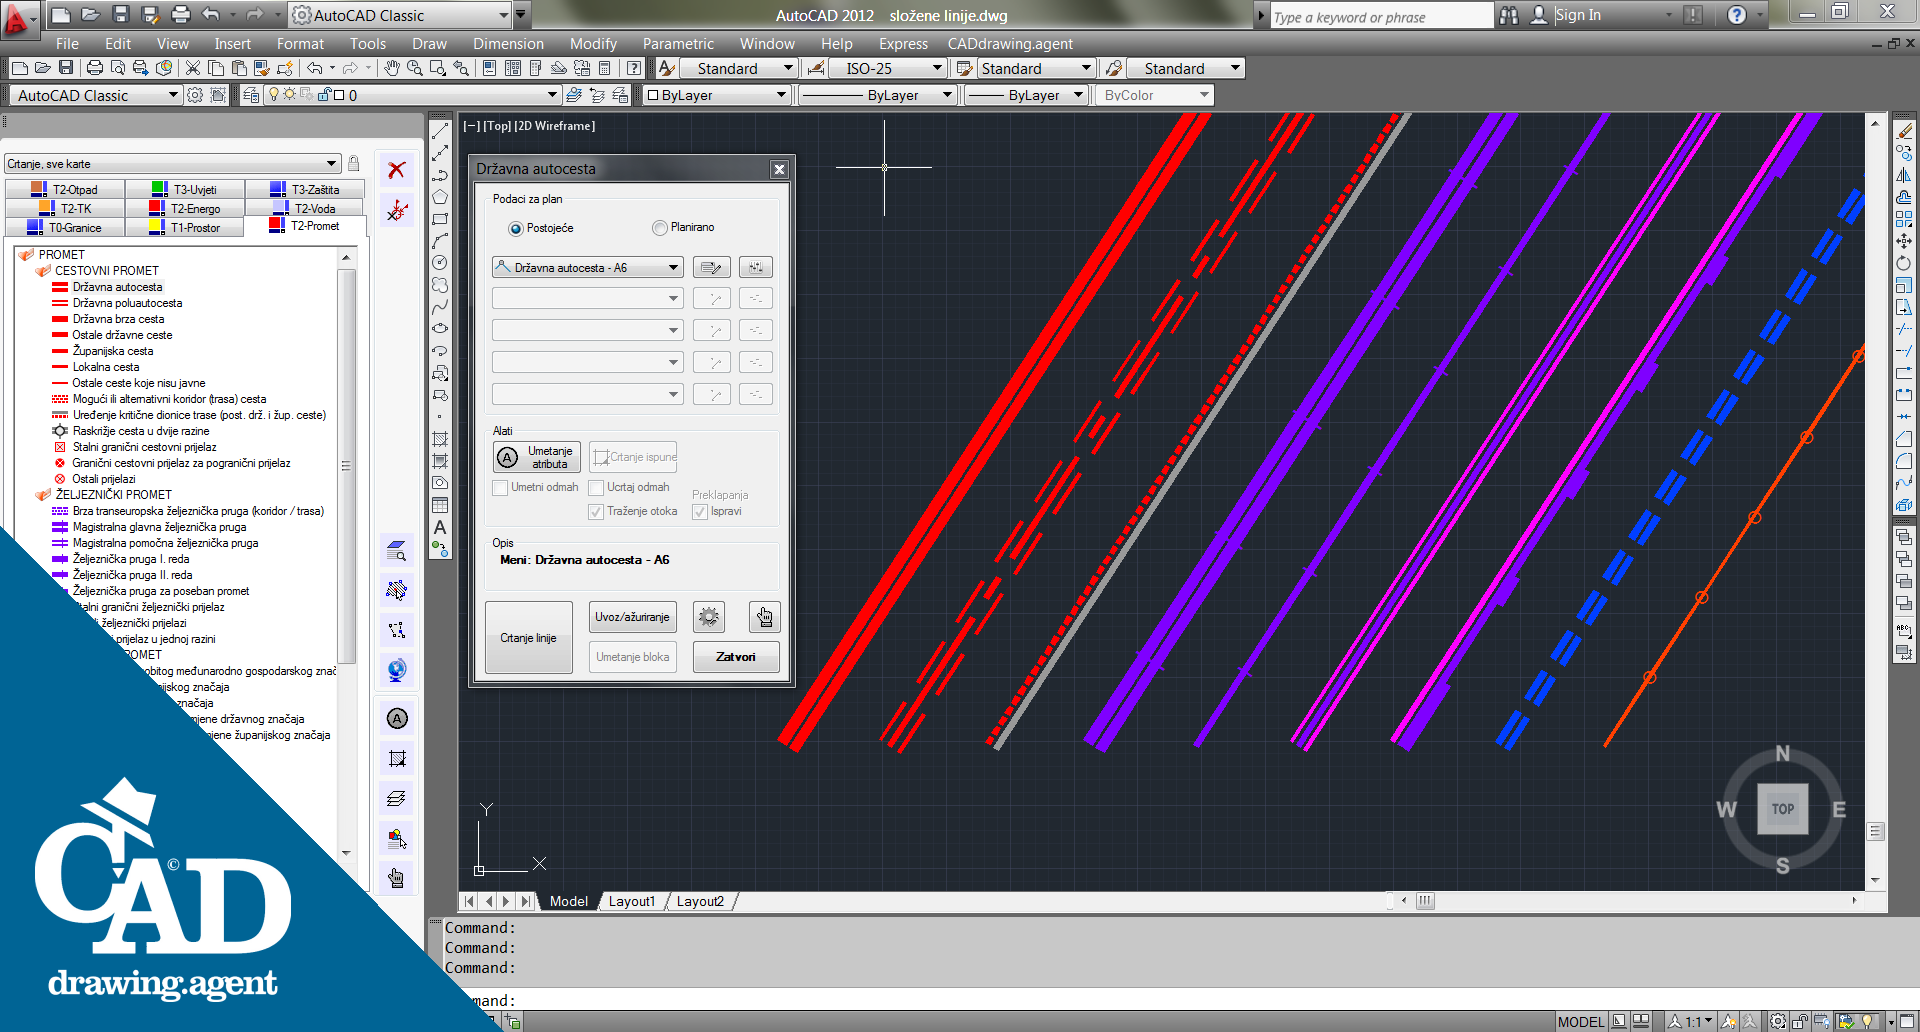Click the Pan hand icon in toolbar
Viewport: 1920px width, 1032px height.
pyautogui.click(x=392, y=68)
